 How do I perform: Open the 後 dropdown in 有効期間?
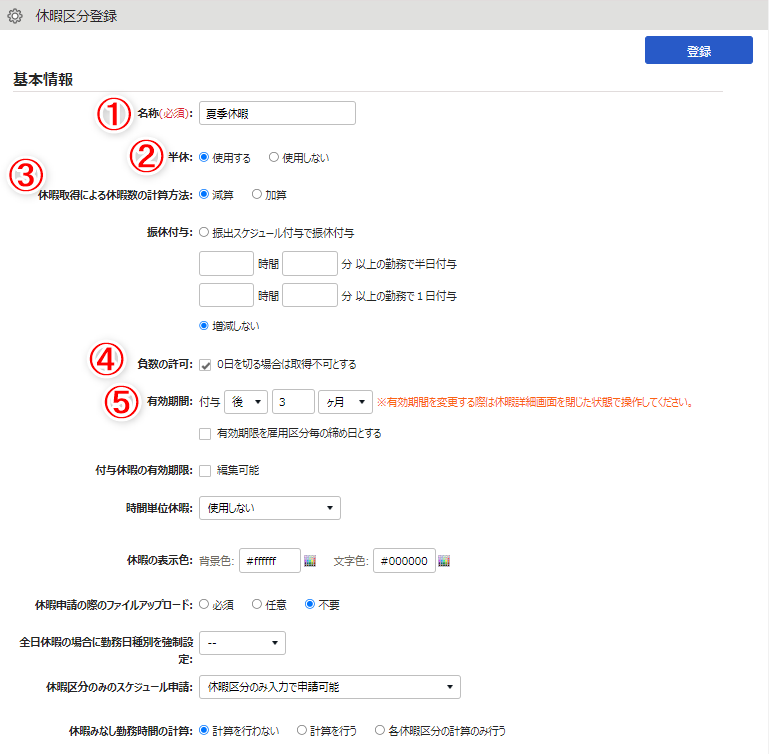click(x=246, y=402)
